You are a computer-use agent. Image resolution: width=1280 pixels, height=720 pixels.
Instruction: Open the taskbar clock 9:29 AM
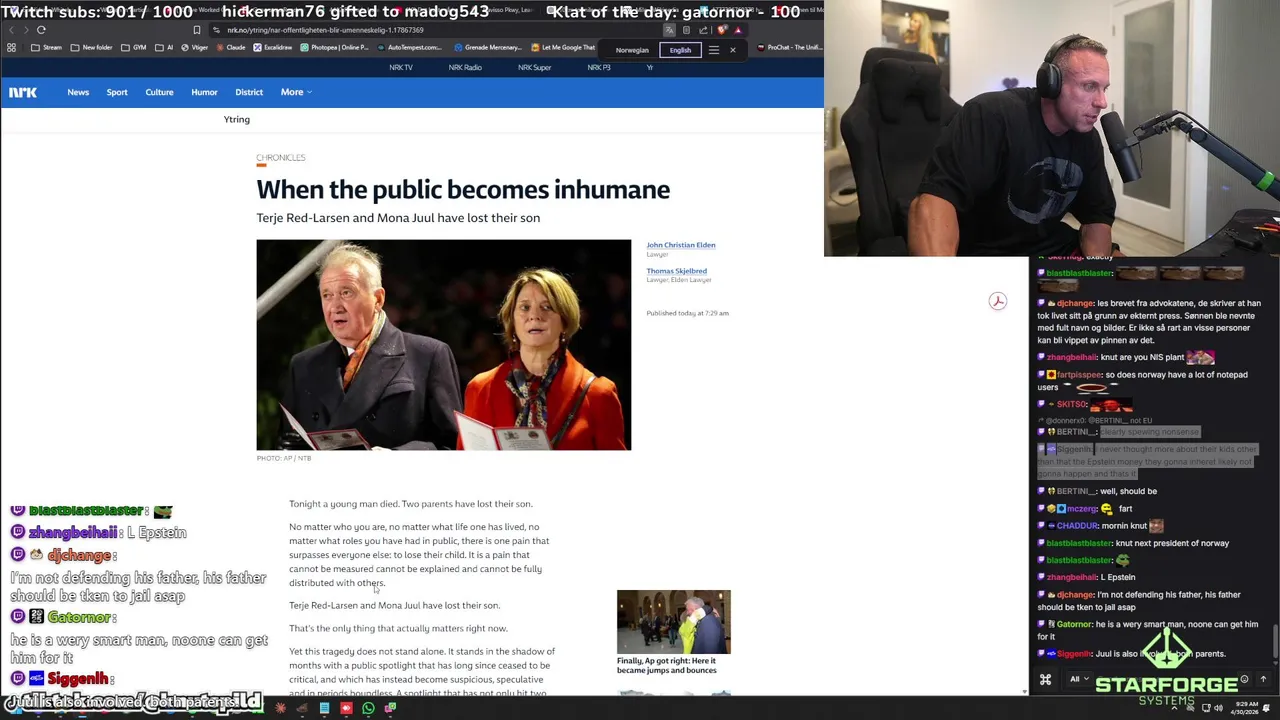[x=1246, y=708]
